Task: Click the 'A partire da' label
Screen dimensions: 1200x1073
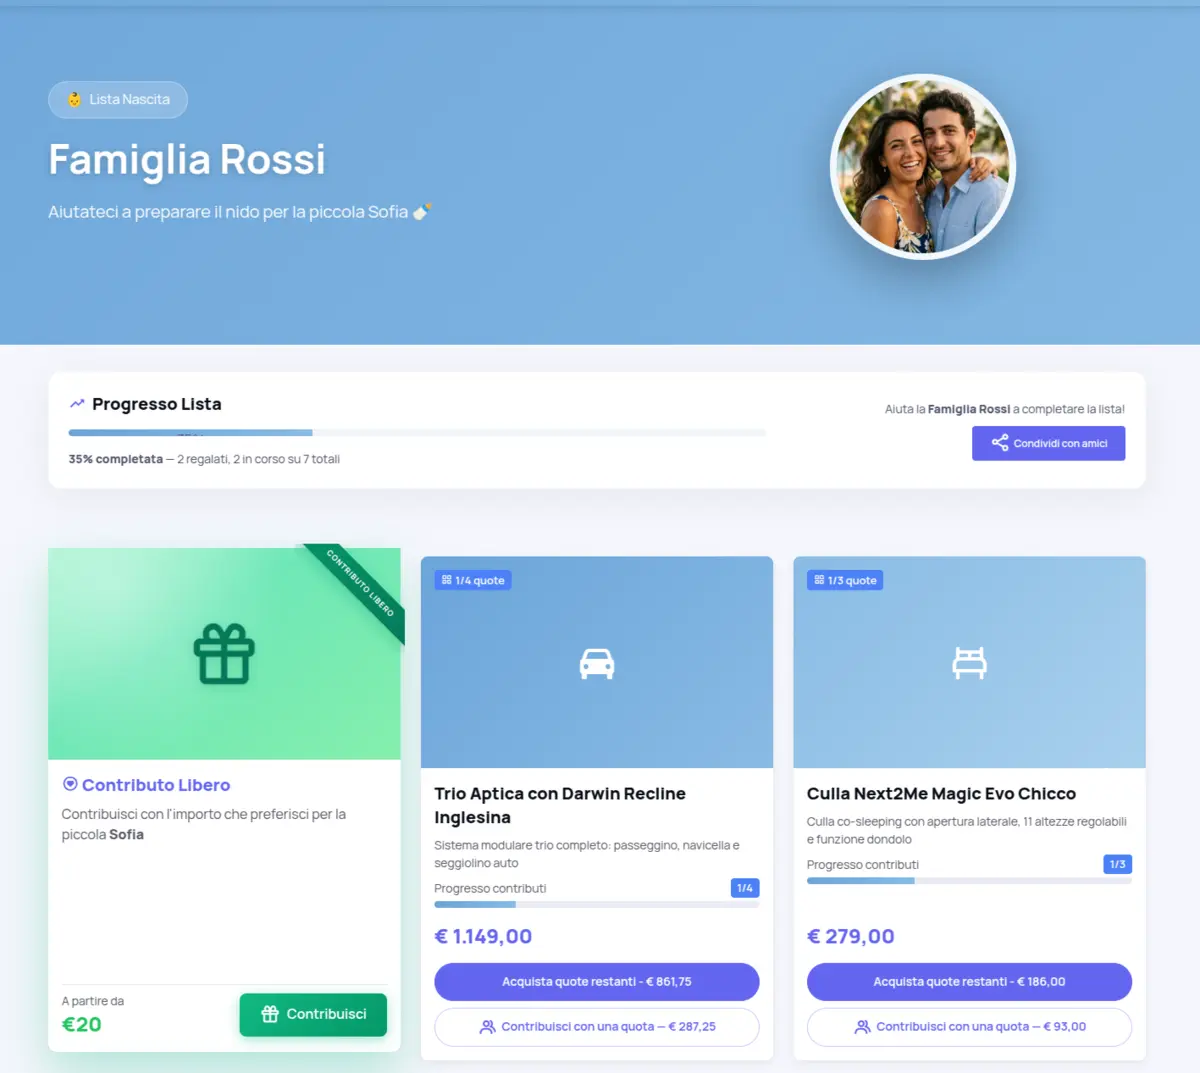Action: (93, 1001)
